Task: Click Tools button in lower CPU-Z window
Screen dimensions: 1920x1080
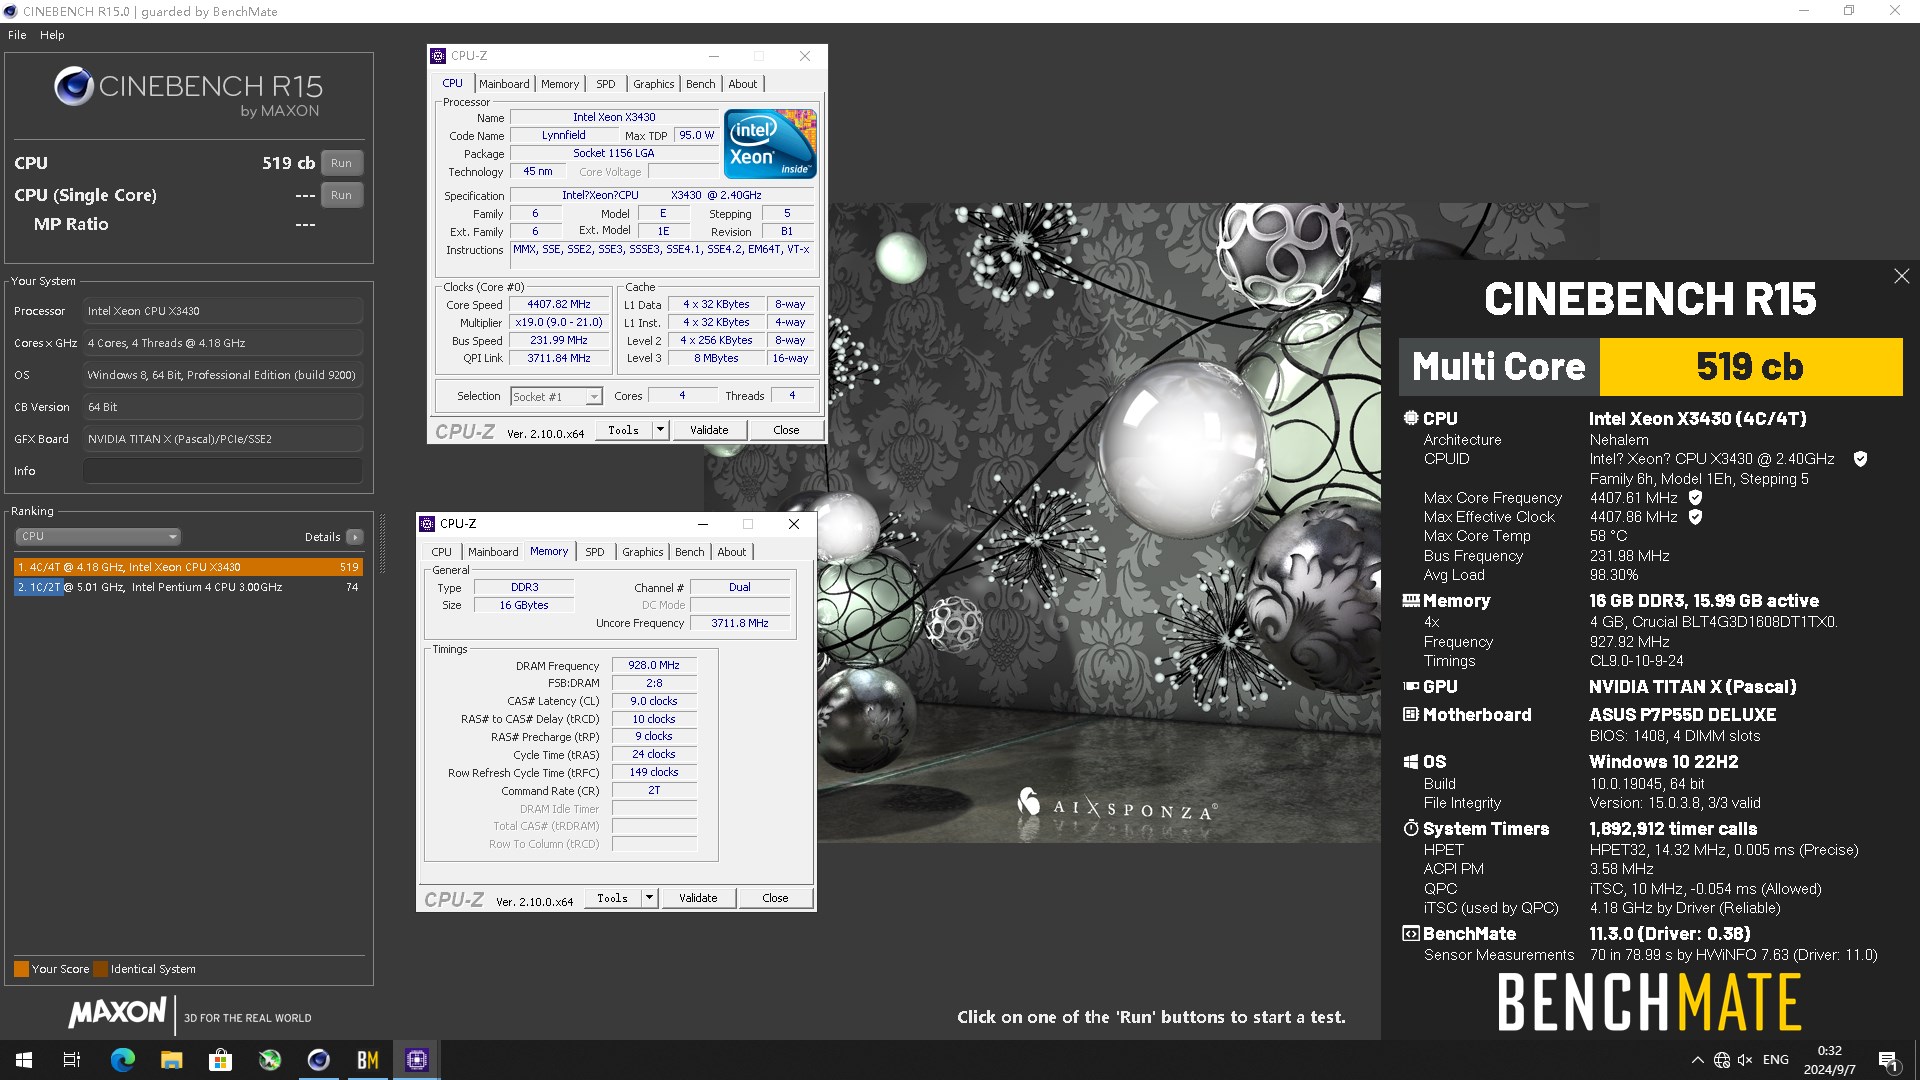Action: (x=612, y=898)
